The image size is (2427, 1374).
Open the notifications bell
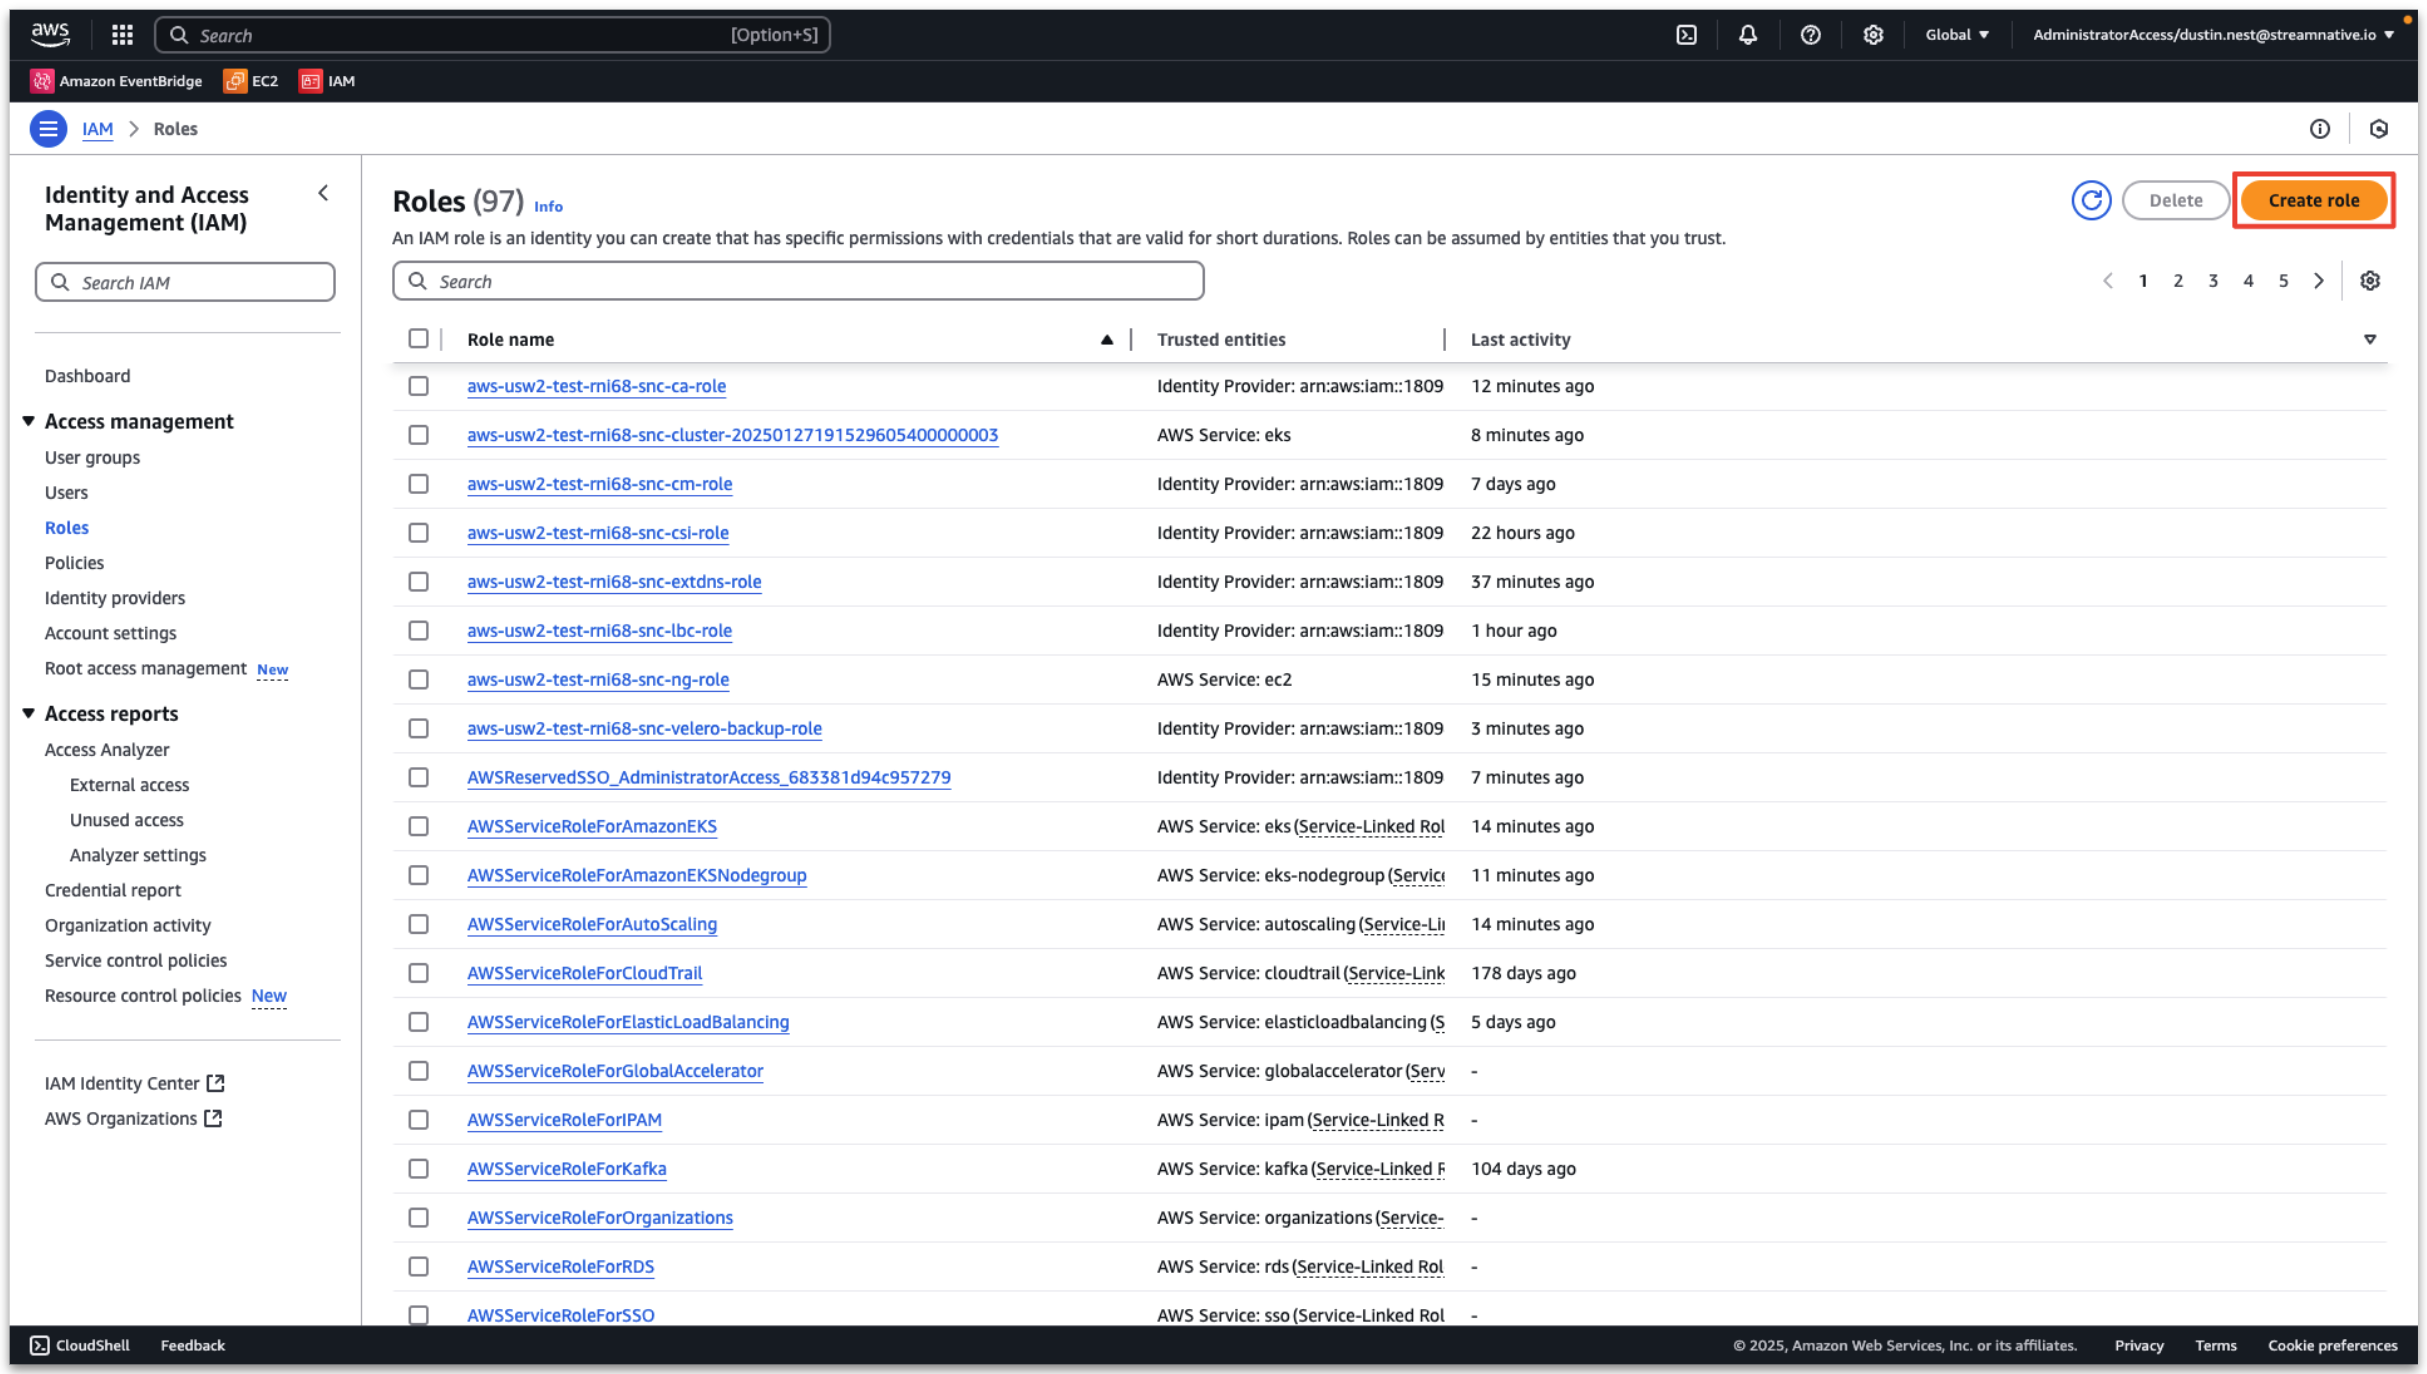(x=1747, y=34)
